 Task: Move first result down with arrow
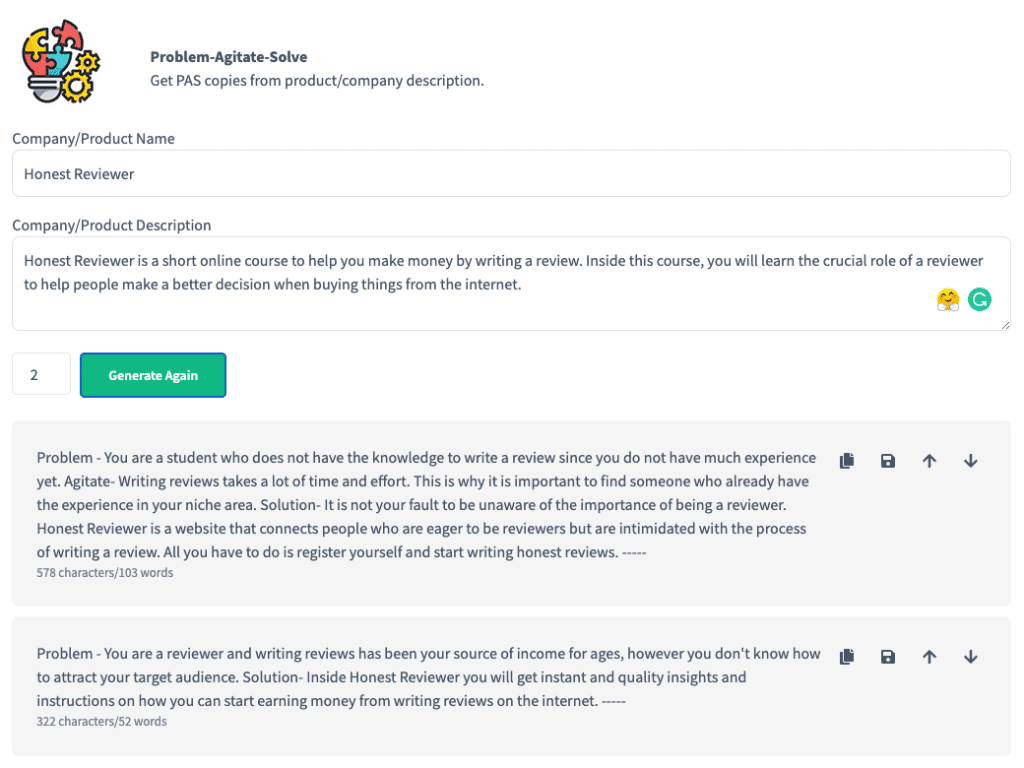click(970, 461)
